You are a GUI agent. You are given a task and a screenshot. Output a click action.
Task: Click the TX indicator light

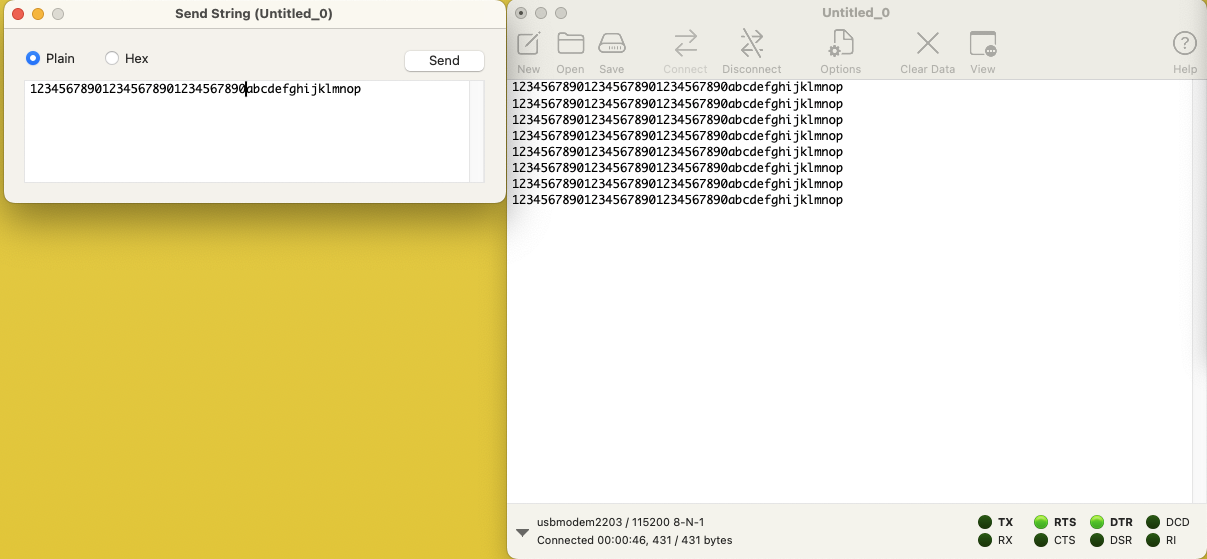tap(985, 522)
